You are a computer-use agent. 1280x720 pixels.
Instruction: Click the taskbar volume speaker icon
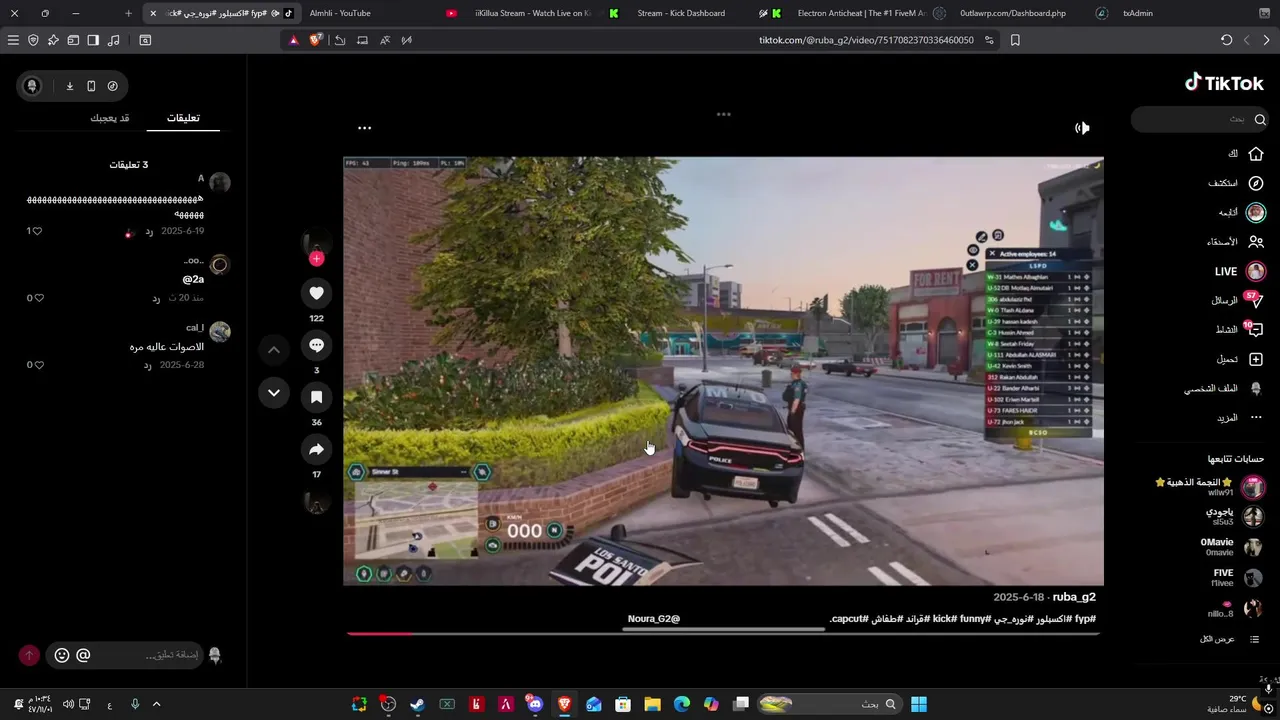[67, 704]
